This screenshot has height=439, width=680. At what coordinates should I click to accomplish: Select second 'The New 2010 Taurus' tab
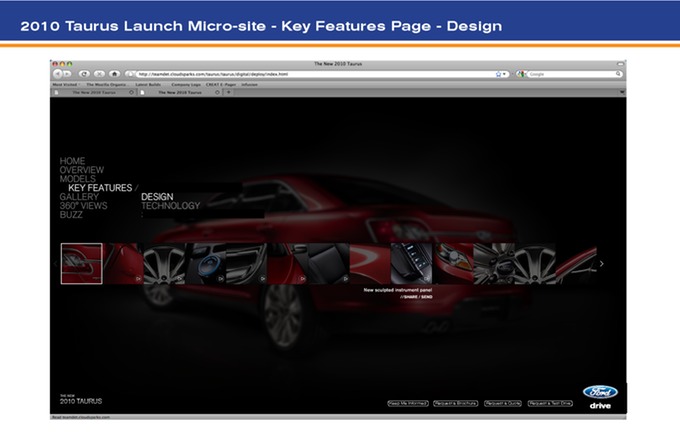pos(180,92)
